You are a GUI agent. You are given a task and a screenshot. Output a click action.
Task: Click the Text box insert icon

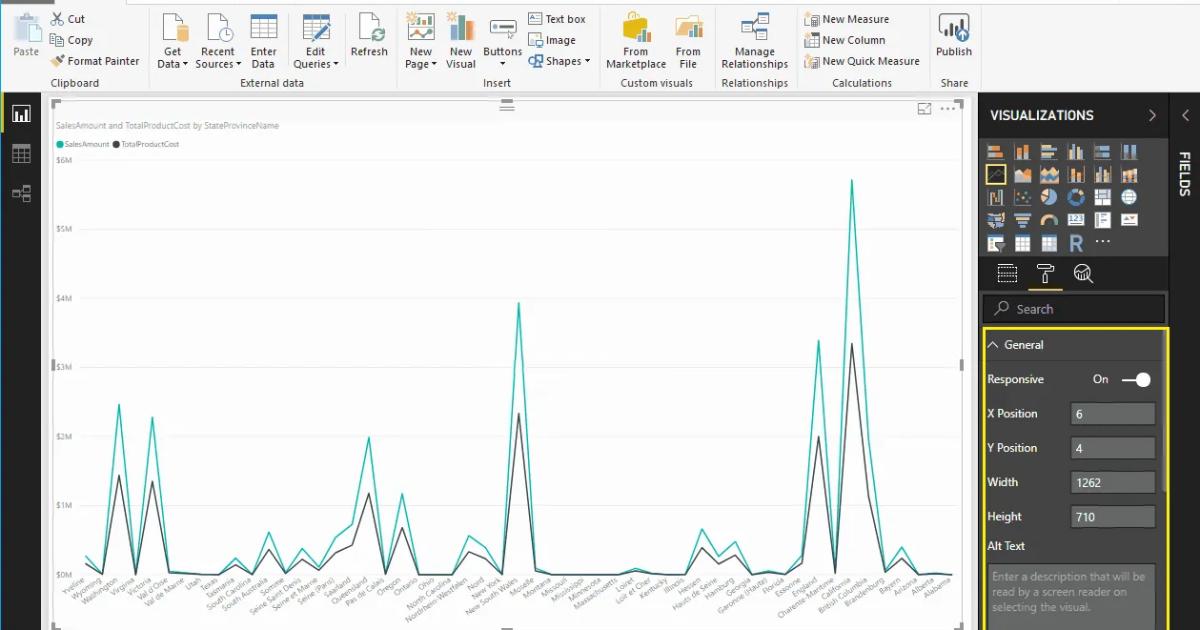tap(558, 18)
